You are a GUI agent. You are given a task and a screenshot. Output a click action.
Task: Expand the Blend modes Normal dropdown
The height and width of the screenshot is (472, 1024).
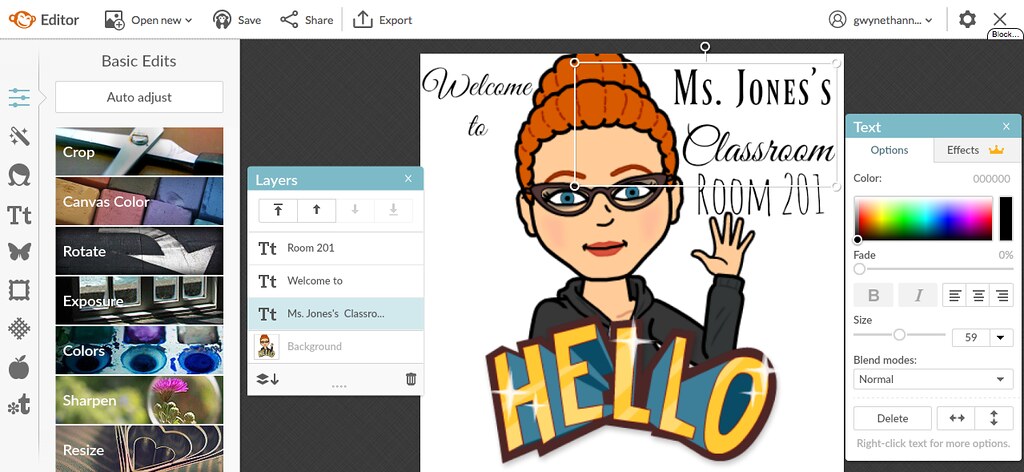[x=934, y=379]
